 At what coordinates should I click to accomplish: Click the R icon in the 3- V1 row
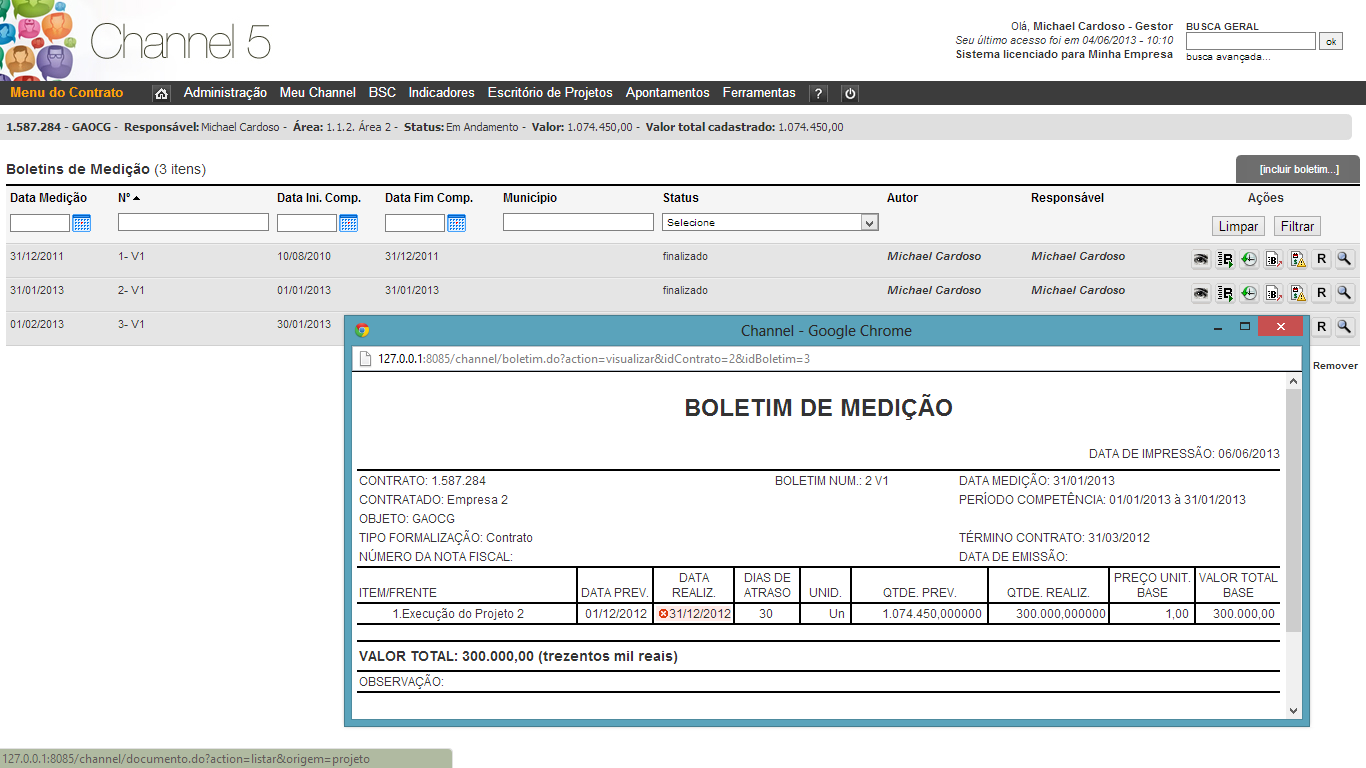1321,327
